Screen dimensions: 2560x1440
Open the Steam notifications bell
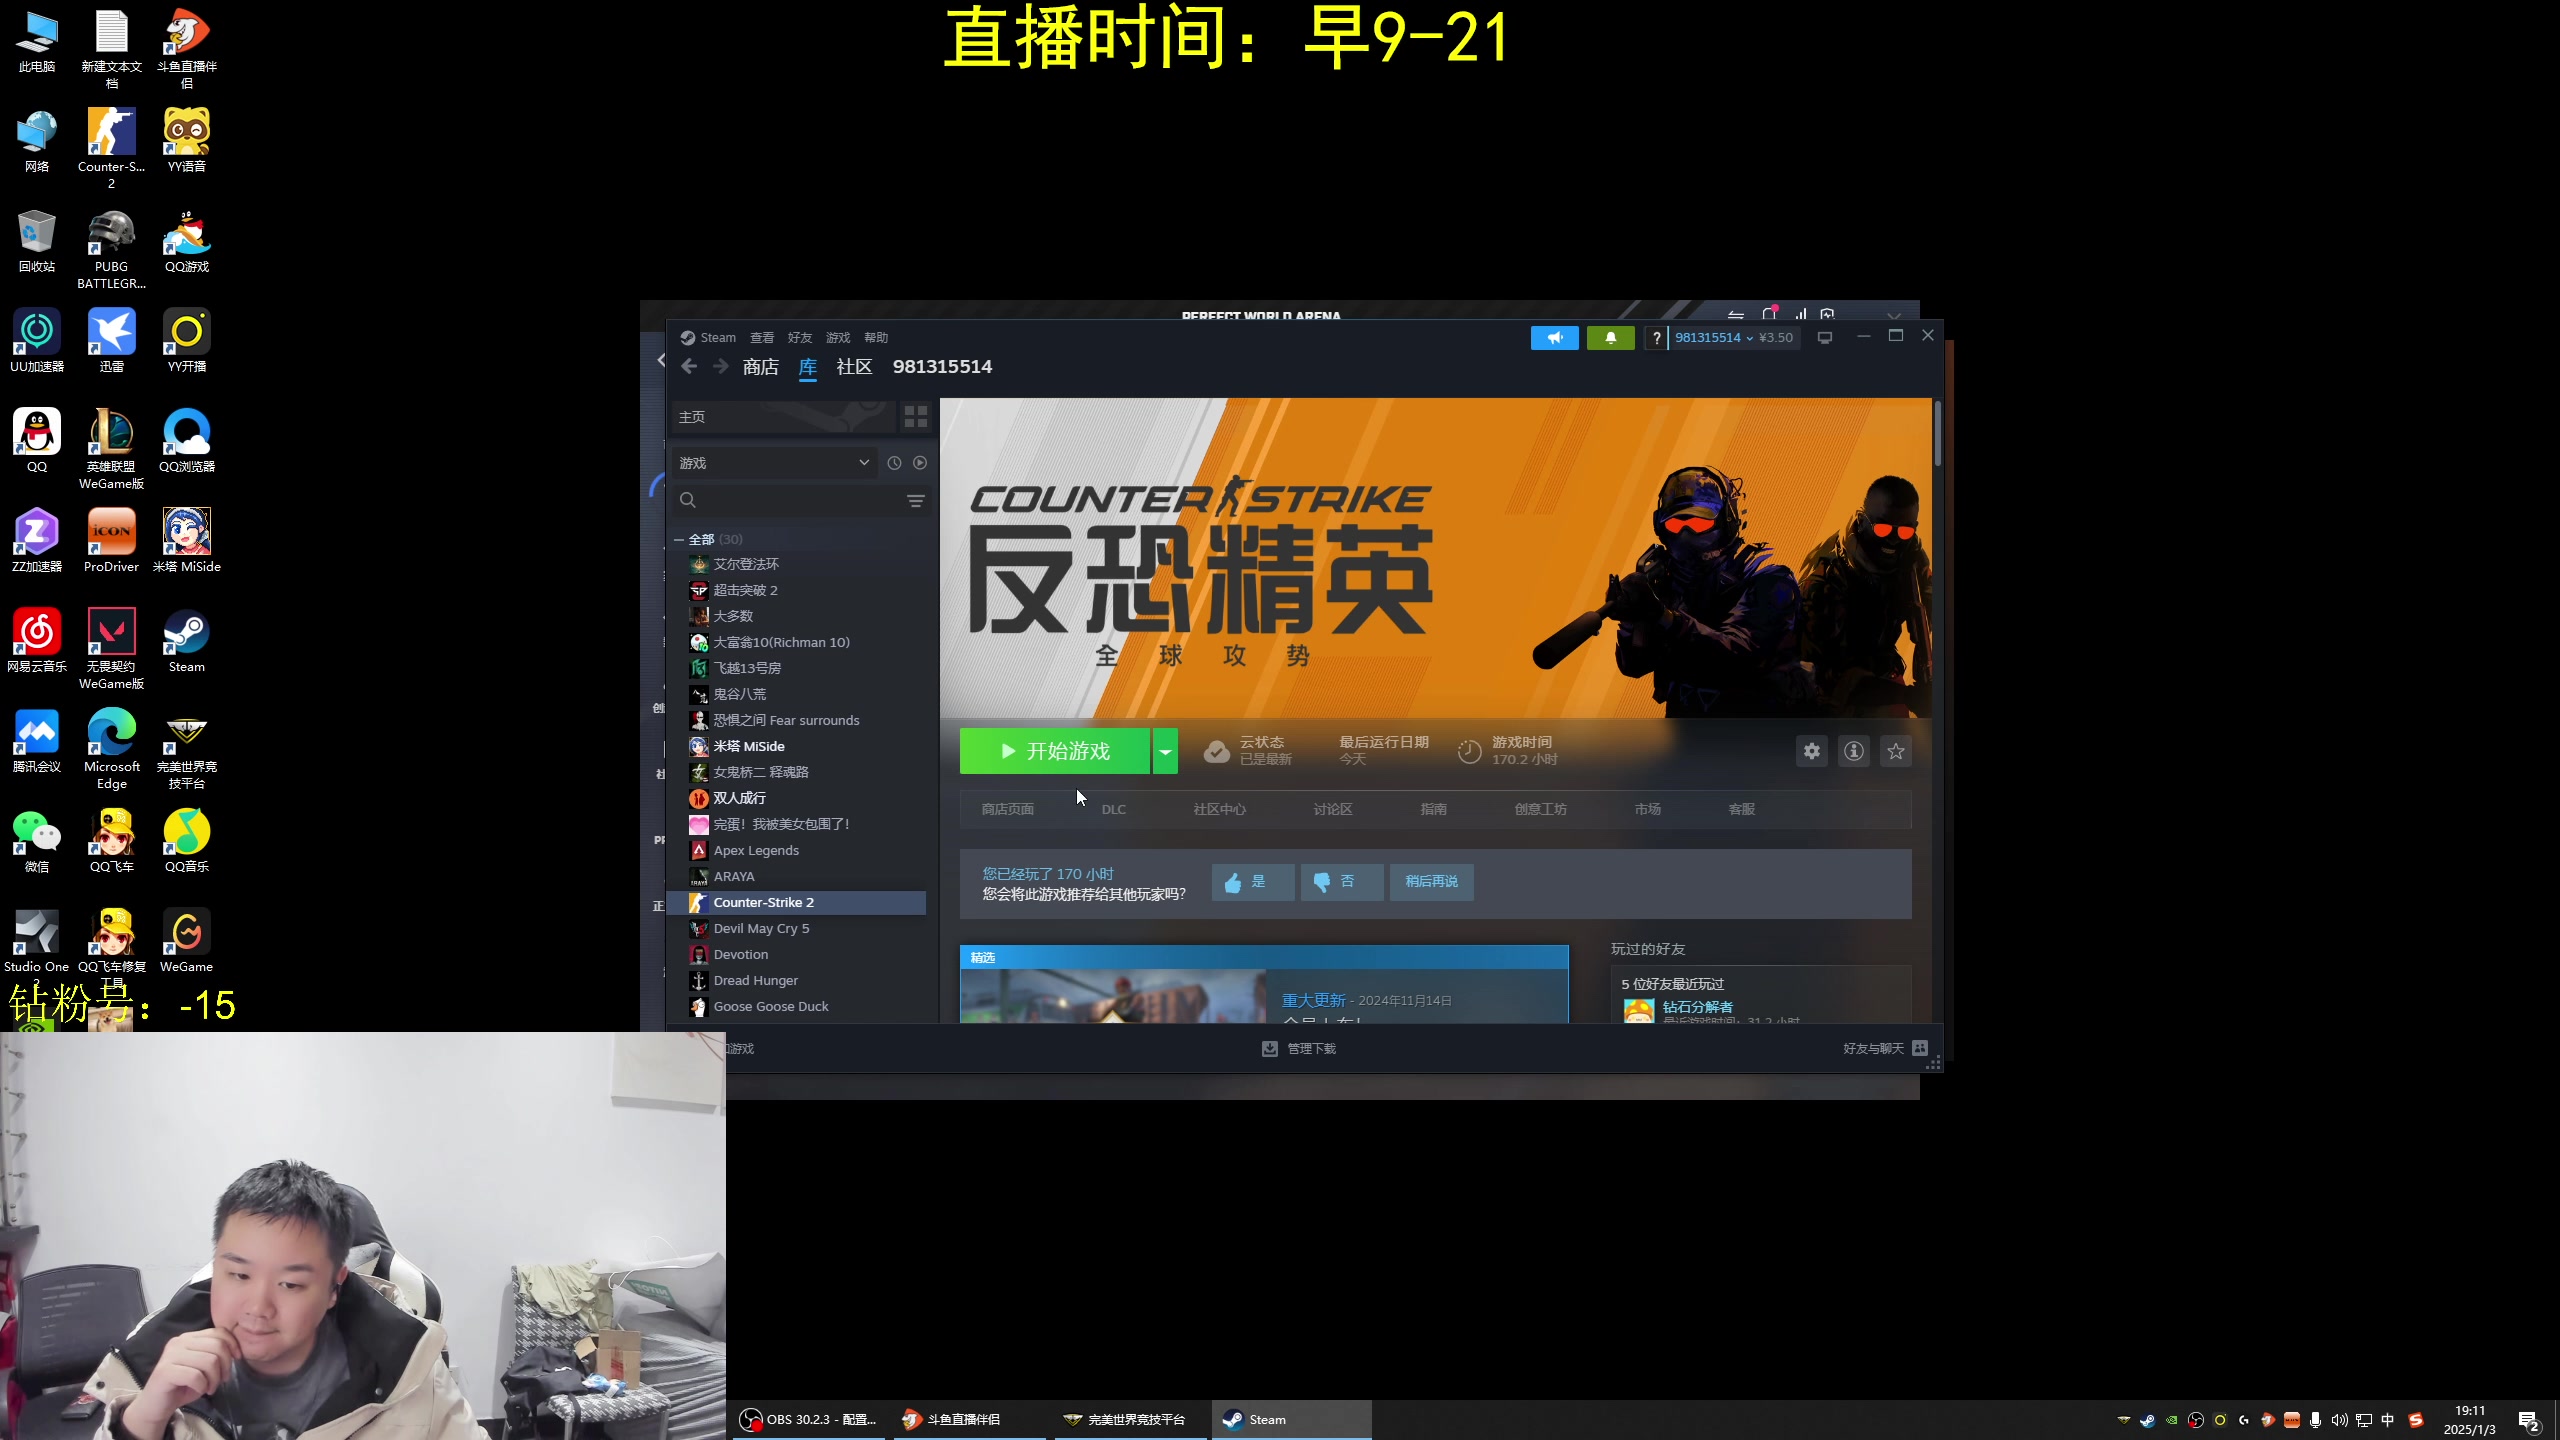[1610, 338]
